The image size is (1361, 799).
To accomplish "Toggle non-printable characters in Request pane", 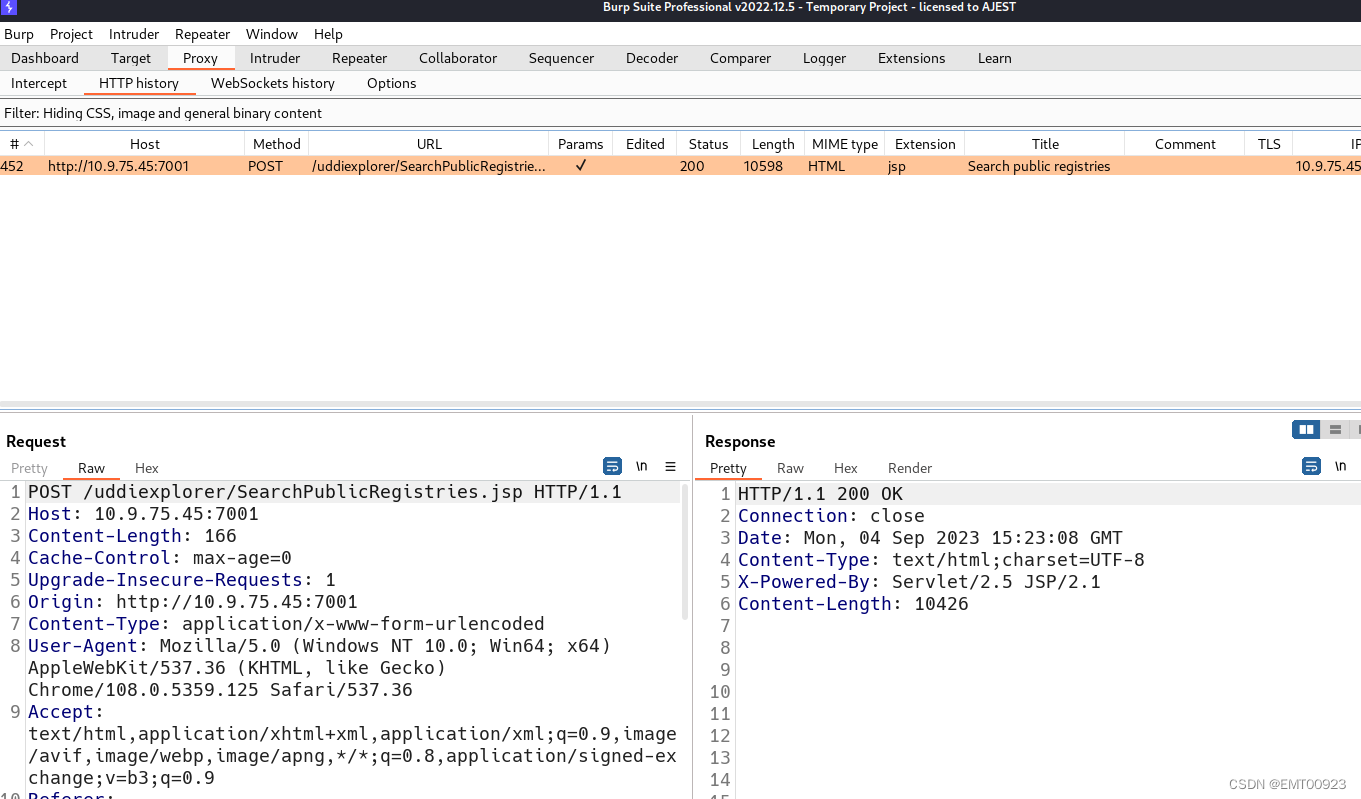I will click(x=642, y=466).
